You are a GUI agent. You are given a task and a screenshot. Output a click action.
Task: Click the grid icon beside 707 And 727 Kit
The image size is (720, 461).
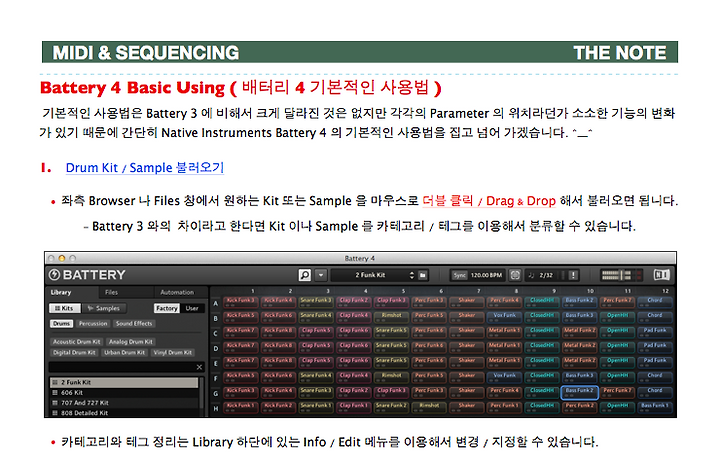[x=55, y=403]
